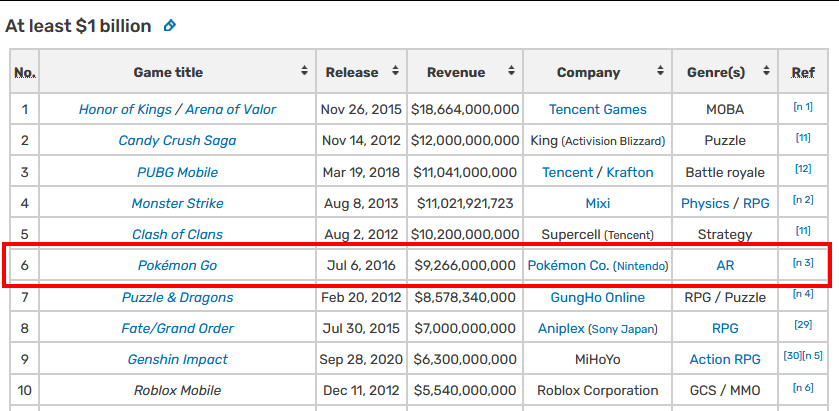
Task: Open footnote [n 1] reference
Action: click(x=803, y=107)
